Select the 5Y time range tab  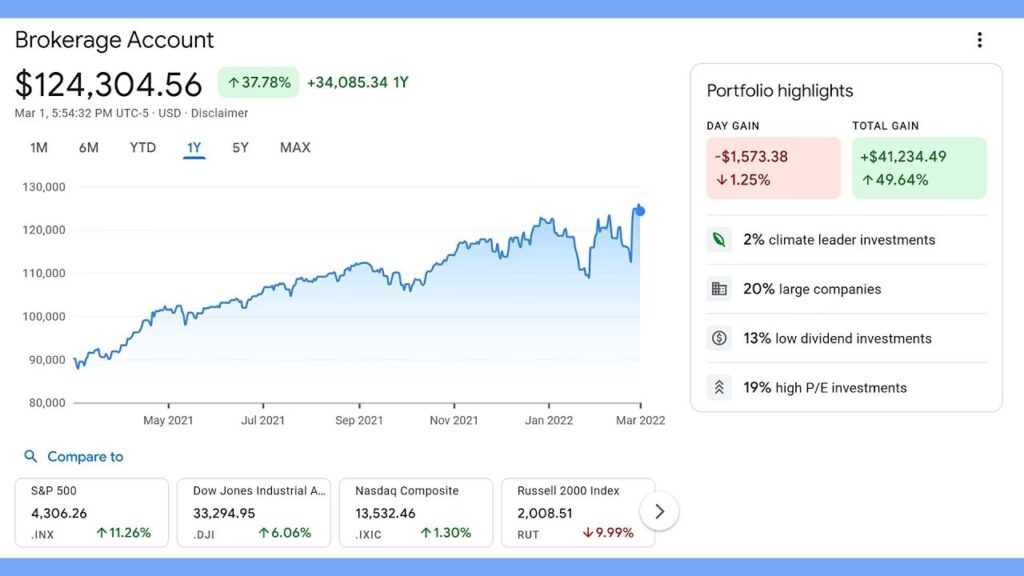click(x=240, y=148)
